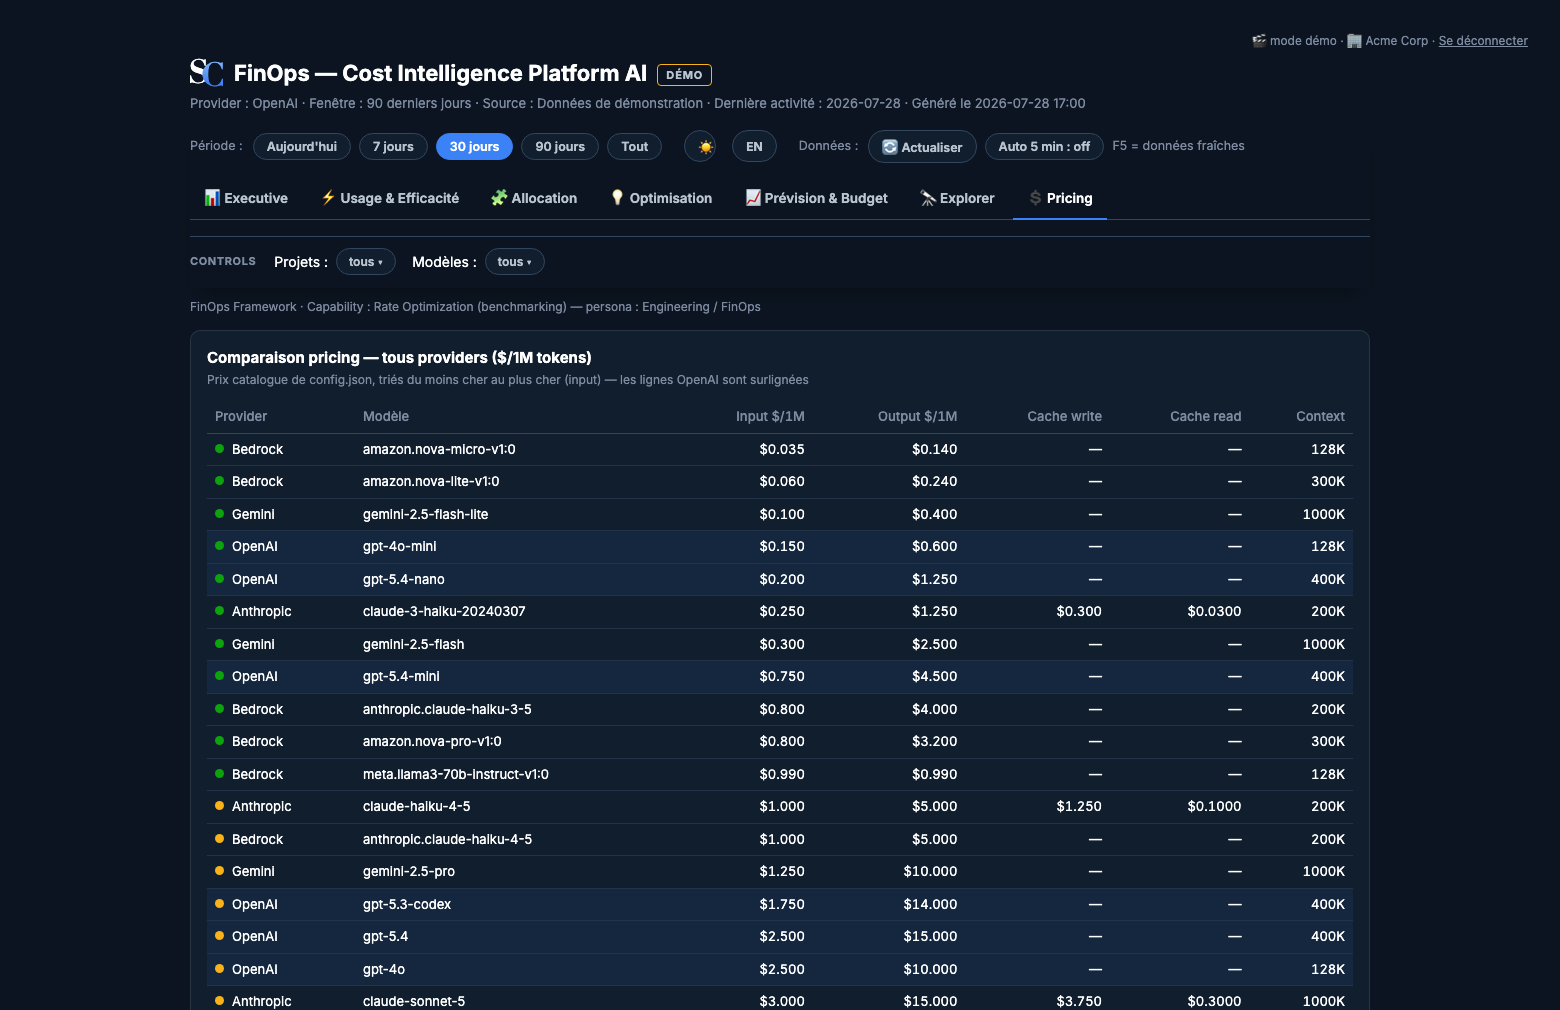The image size is (1560, 1010).
Task: Click the Output $/1M column header
Action: tap(917, 416)
